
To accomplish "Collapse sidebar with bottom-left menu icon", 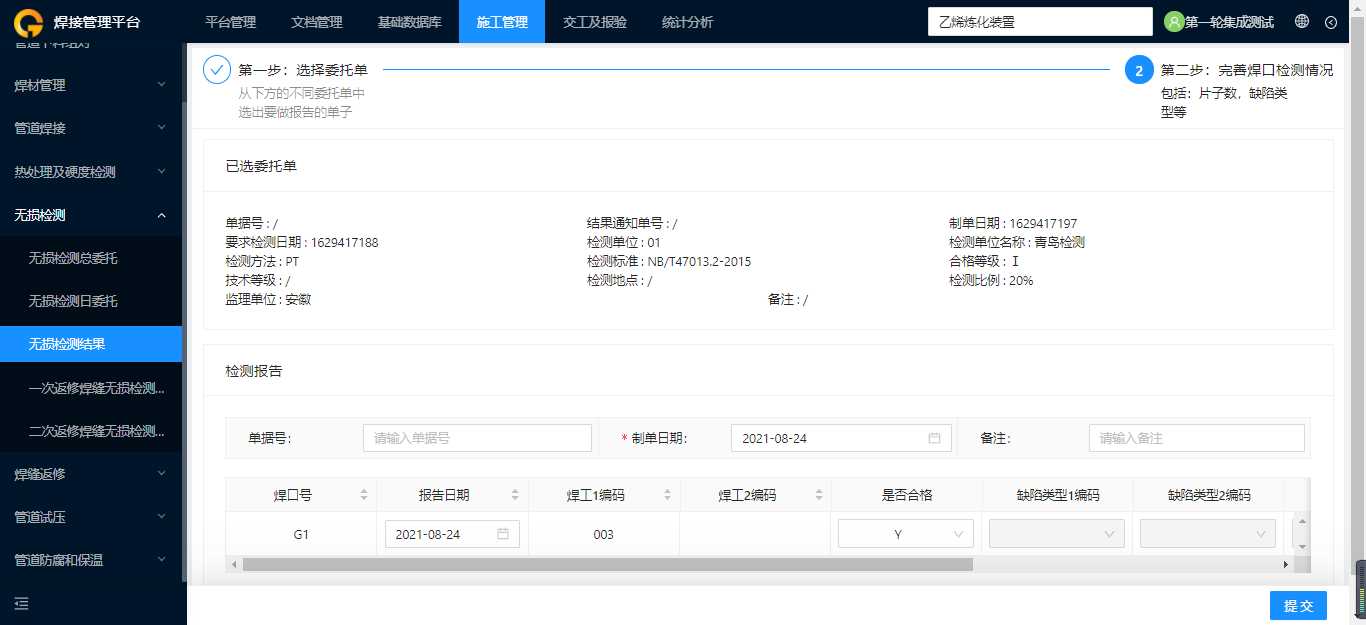I will [x=21, y=603].
